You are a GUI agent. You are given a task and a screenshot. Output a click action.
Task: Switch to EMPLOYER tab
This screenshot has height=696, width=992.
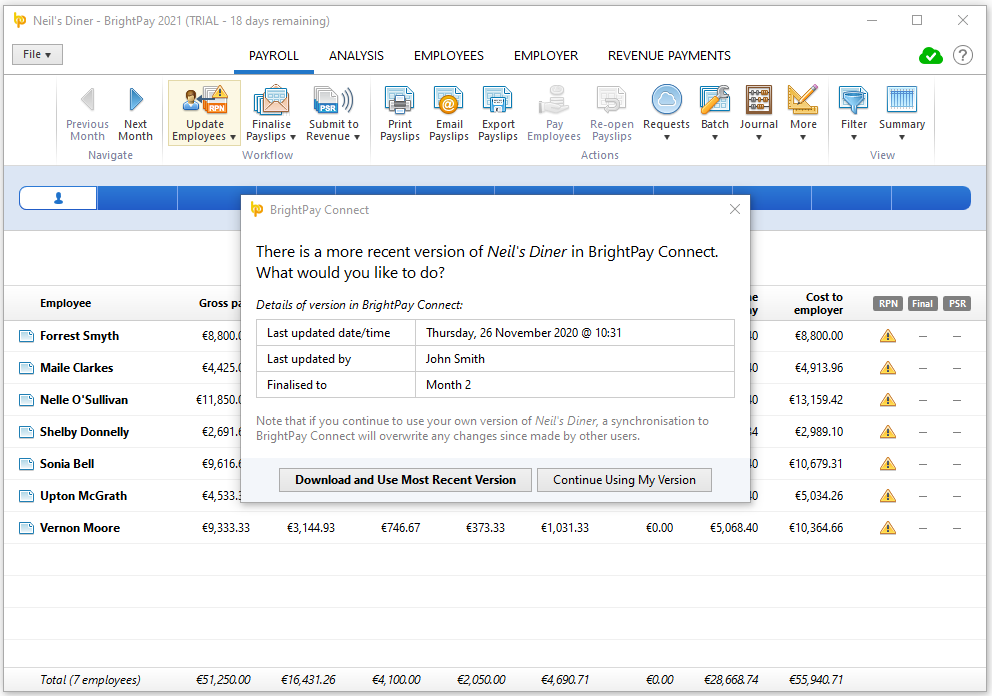point(546,56)
